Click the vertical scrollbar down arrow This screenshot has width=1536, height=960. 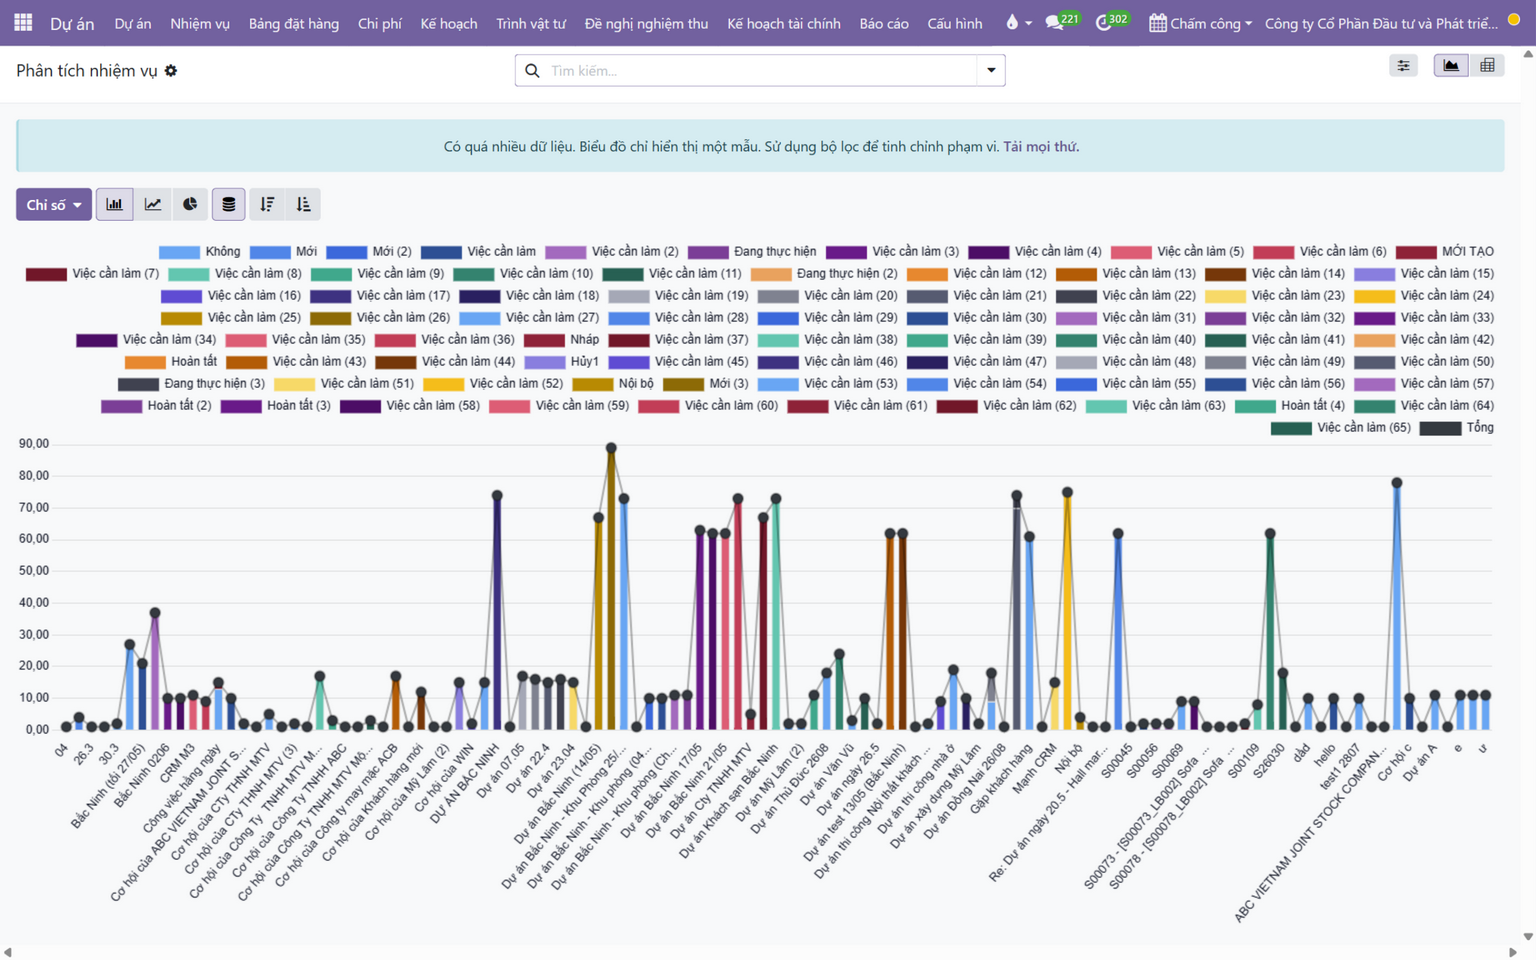pos(1528,937)
